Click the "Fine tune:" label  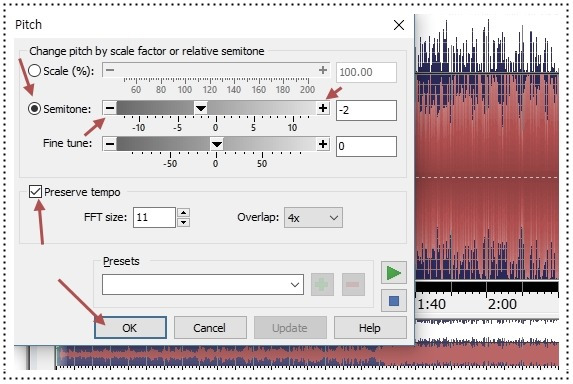point(68,143)
